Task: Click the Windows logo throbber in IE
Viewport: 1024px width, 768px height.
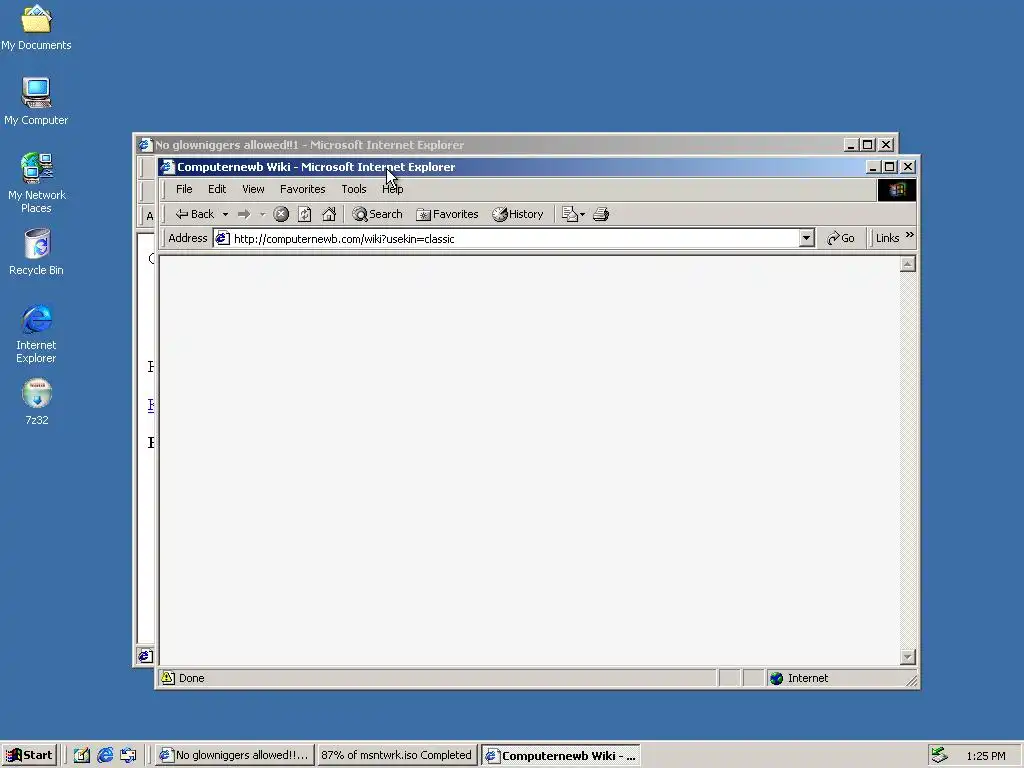Action: point(897,189)
